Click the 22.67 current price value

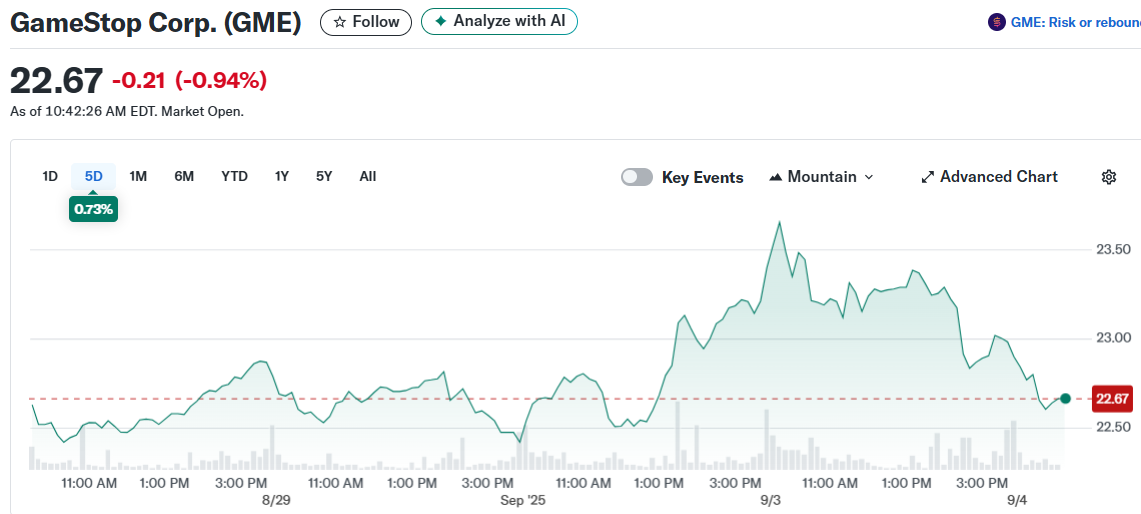click(x=57, y=80)
